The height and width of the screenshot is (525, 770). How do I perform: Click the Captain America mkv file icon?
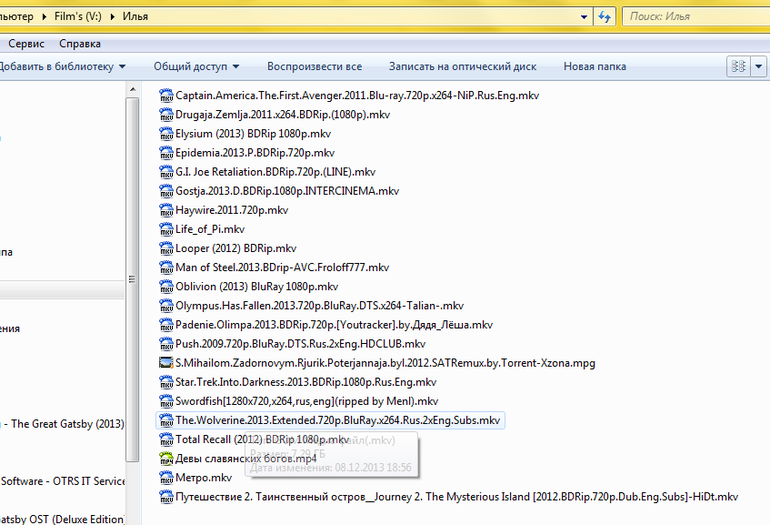(167, 96)
